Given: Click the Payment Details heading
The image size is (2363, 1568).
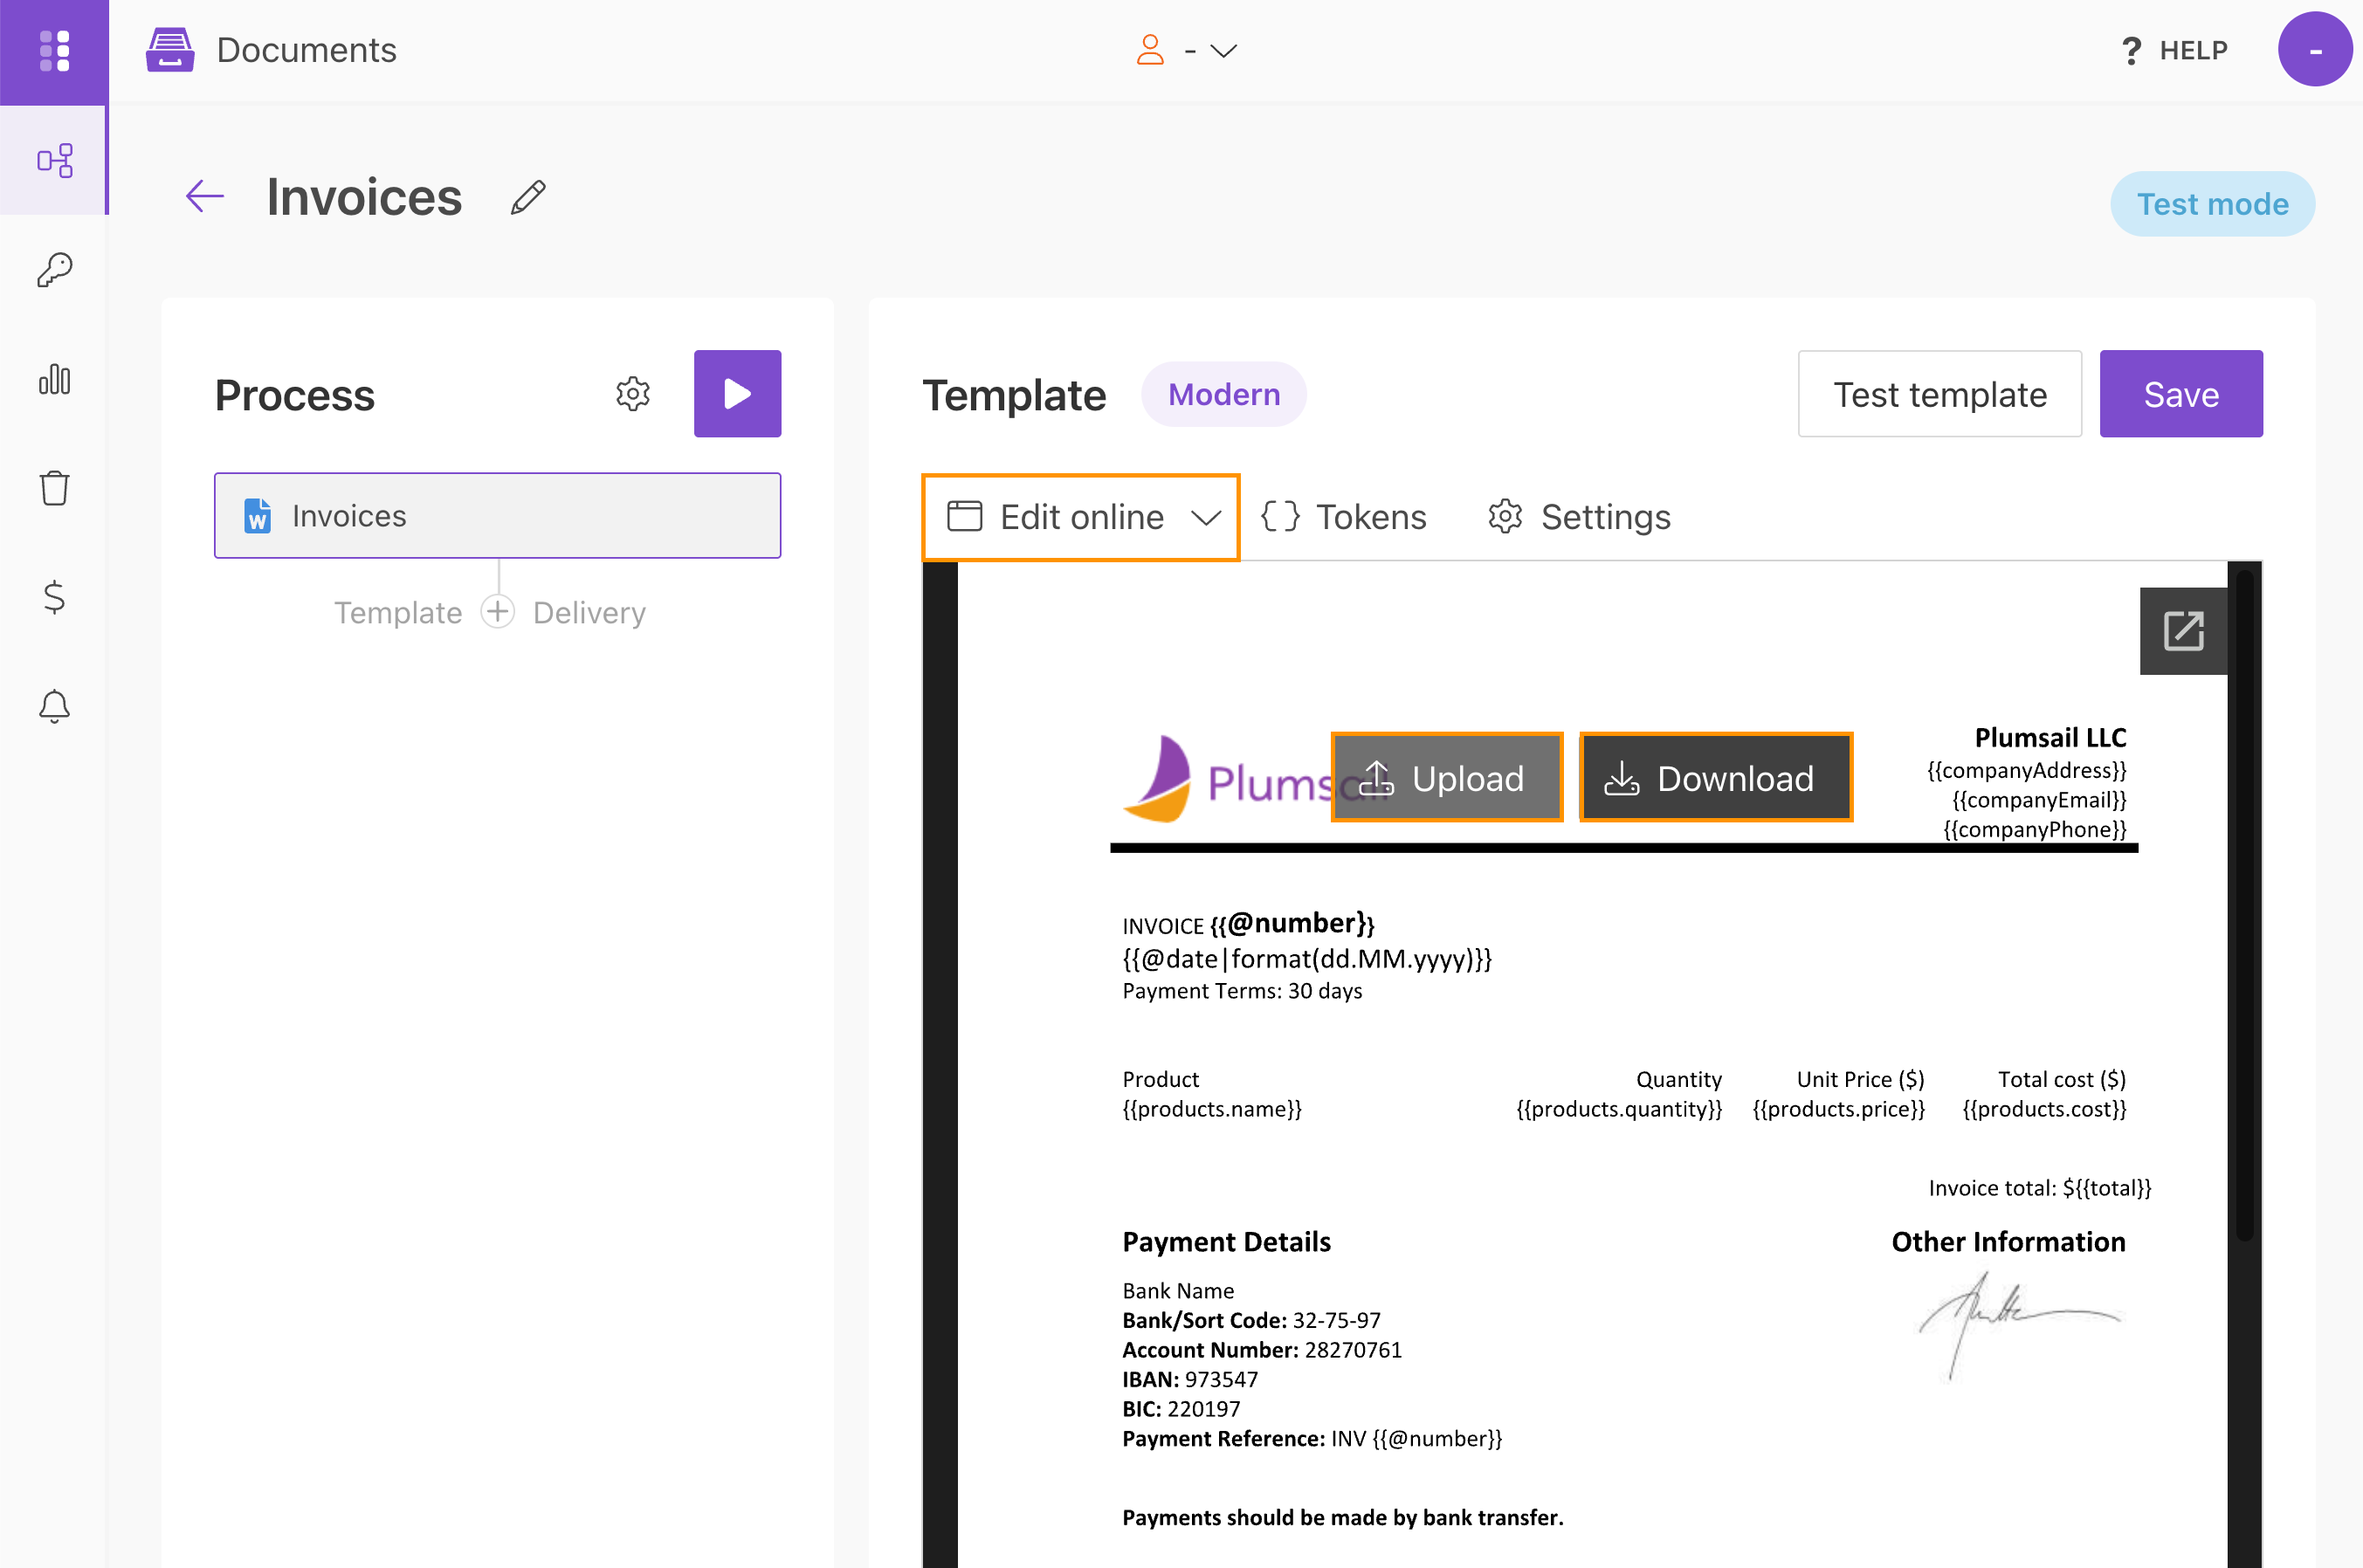Looking at the screenshot, I should 1226,1242.
